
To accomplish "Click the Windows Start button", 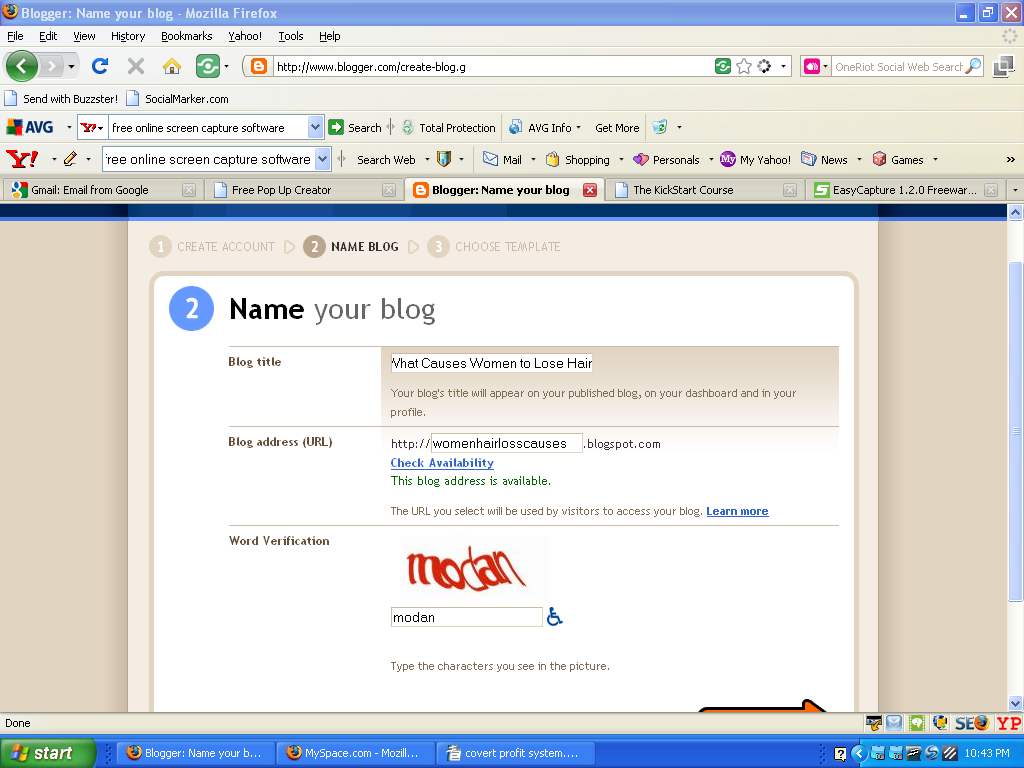I will [47, 753].
